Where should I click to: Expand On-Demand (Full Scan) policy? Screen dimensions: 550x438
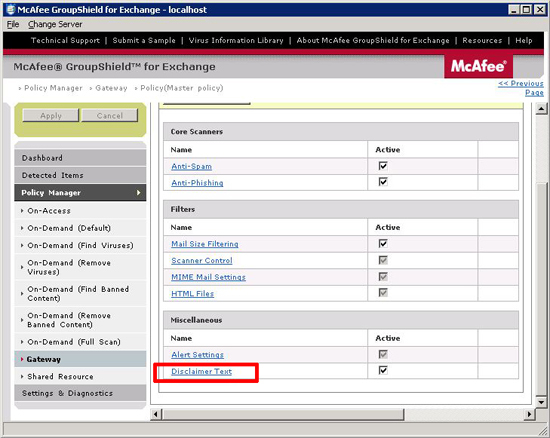click(x=80, y=342)
